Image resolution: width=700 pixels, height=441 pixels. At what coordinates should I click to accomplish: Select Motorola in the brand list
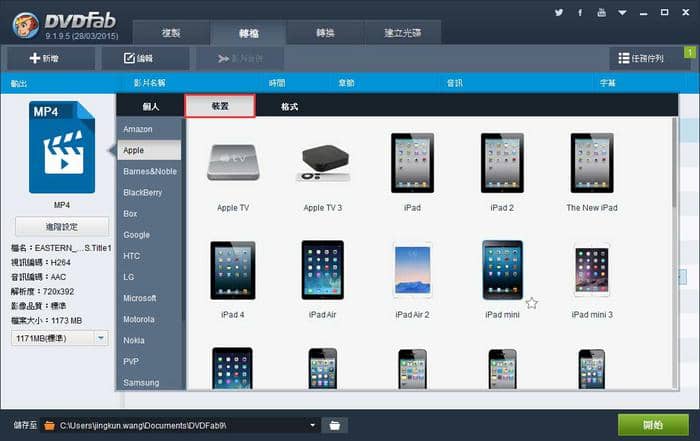click(149, 319)
